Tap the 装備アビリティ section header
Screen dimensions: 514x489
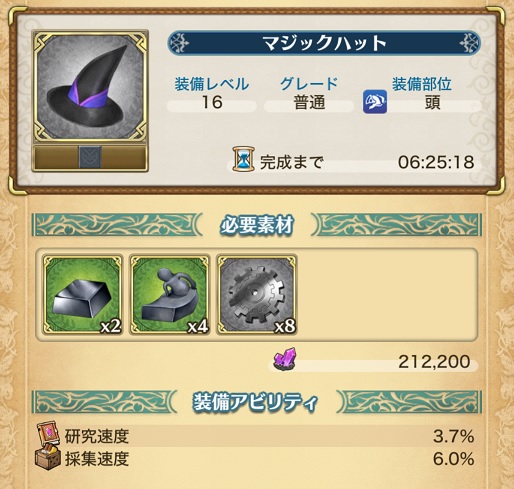tap(257, 403)
